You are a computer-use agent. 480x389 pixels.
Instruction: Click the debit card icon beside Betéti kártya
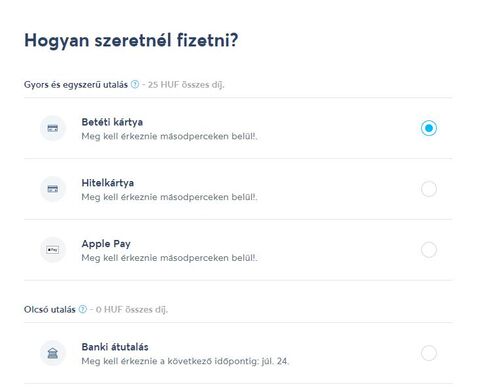(53, 128)
